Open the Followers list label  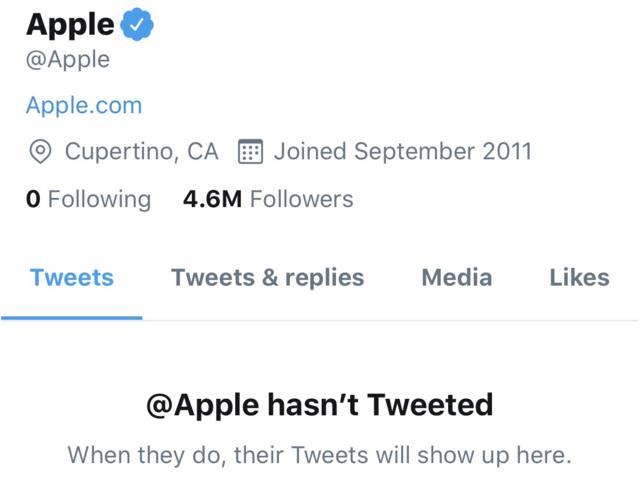point(301,199)
